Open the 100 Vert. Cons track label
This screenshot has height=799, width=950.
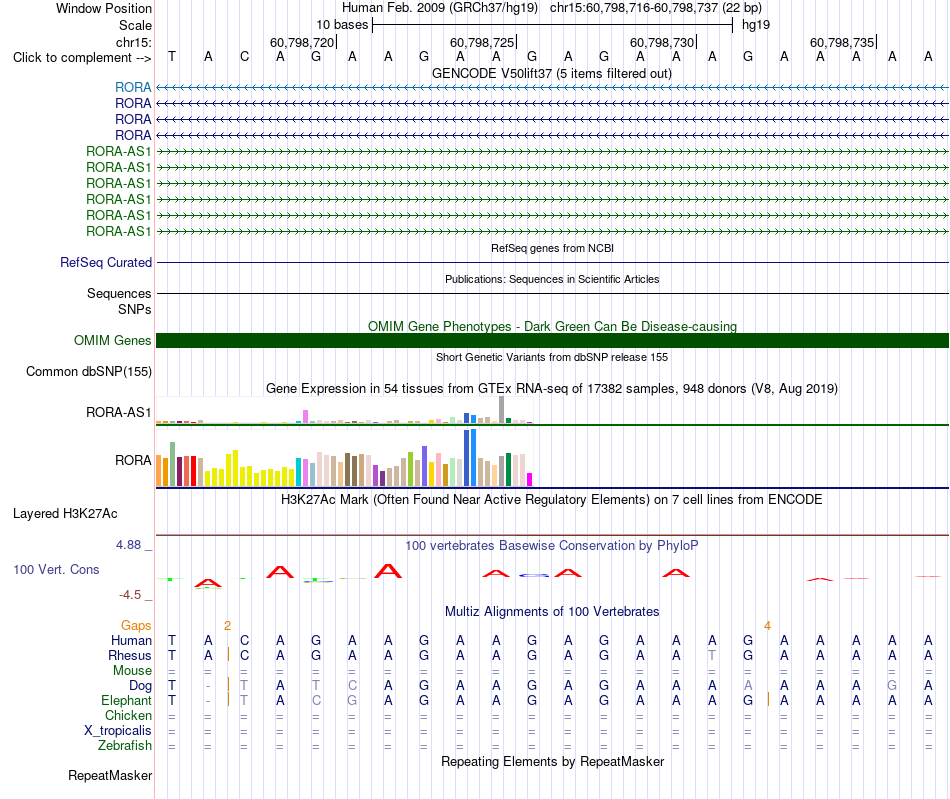click(56, 569)
